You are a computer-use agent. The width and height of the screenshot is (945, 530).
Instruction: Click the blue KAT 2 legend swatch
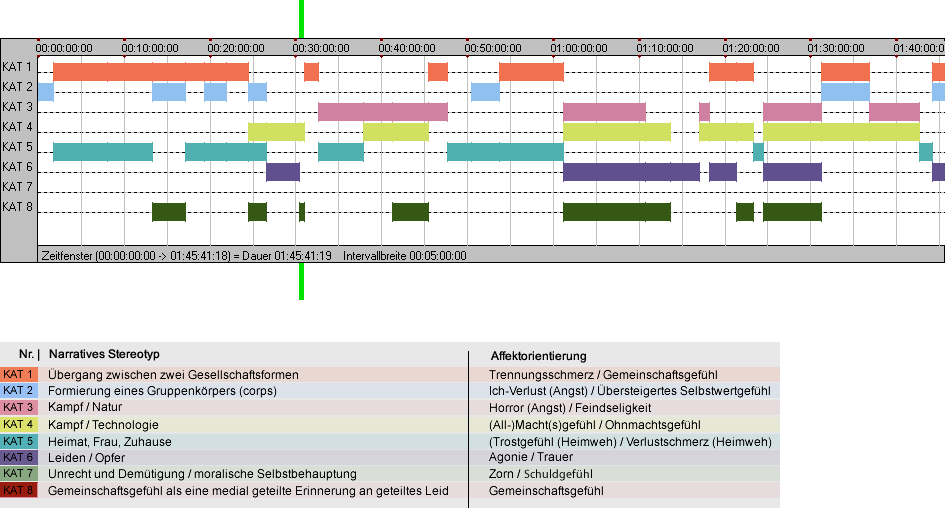19,391
